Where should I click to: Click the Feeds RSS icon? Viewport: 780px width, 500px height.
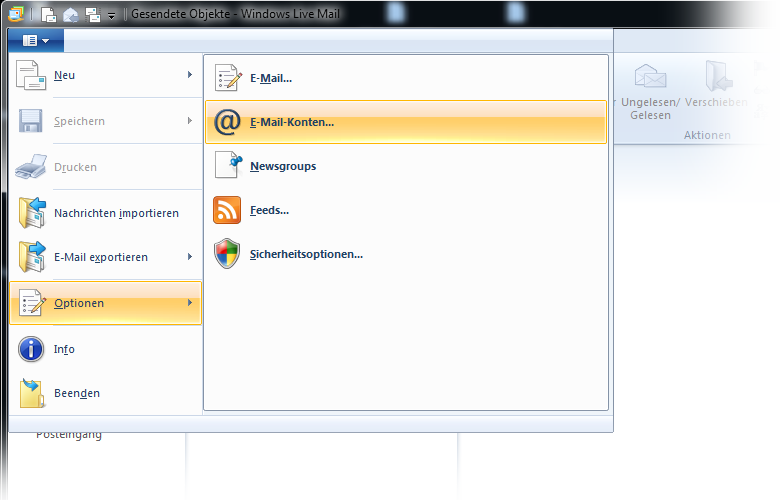click(x=227, y=210)
